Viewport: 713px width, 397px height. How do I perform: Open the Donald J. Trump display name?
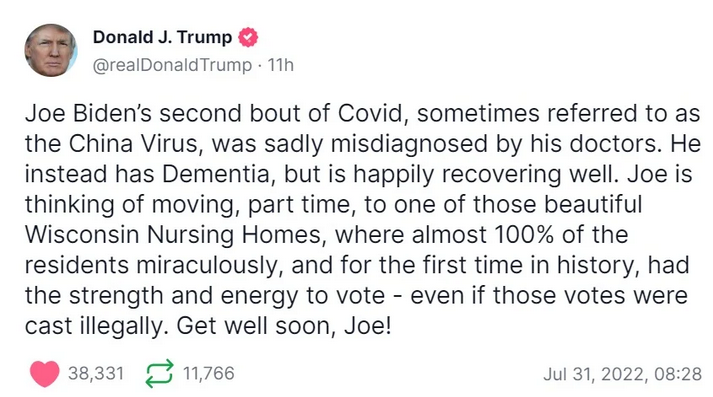pyautogui.click(x=162, y=37)
